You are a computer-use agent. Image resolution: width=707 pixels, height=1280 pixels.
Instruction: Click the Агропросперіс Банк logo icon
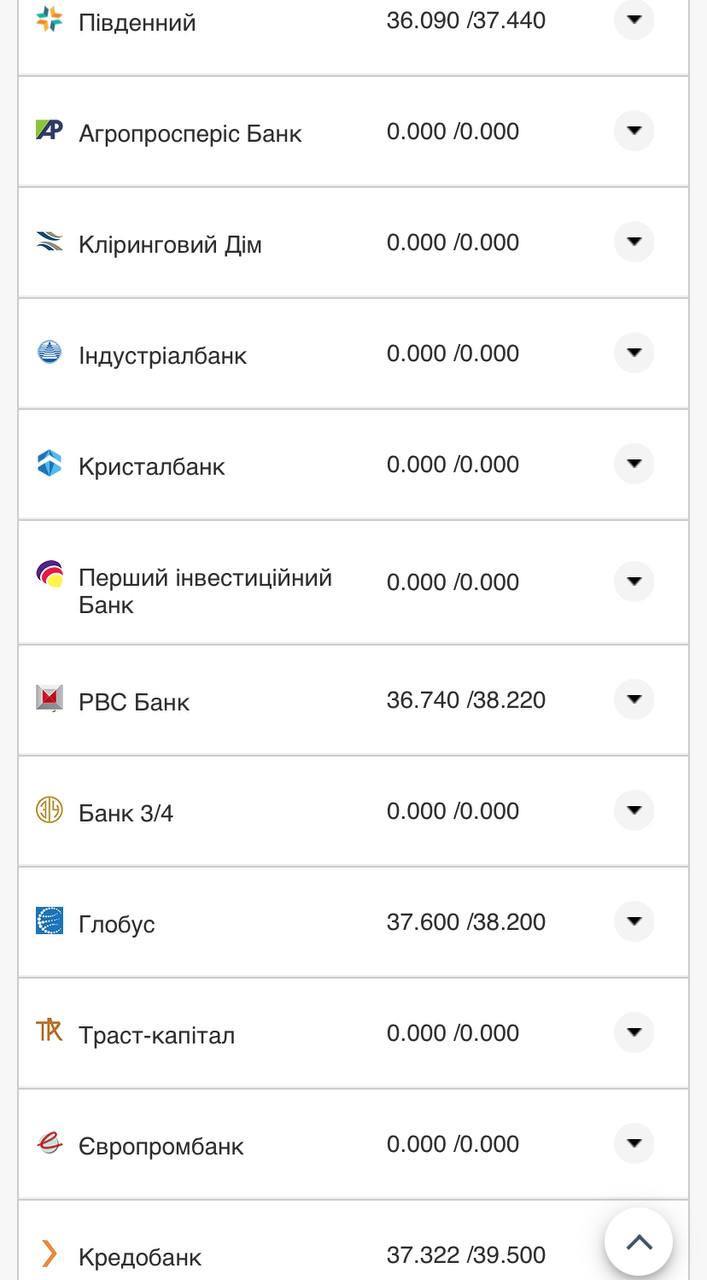pos(49,130)
